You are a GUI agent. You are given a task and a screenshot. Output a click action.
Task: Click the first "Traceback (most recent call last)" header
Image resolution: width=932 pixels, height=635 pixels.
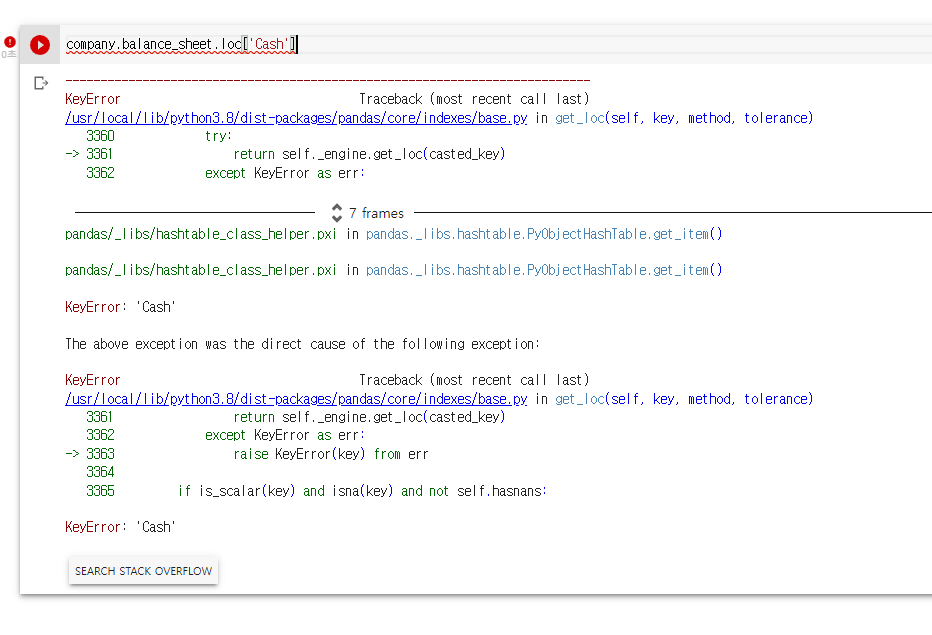(474, 99)
